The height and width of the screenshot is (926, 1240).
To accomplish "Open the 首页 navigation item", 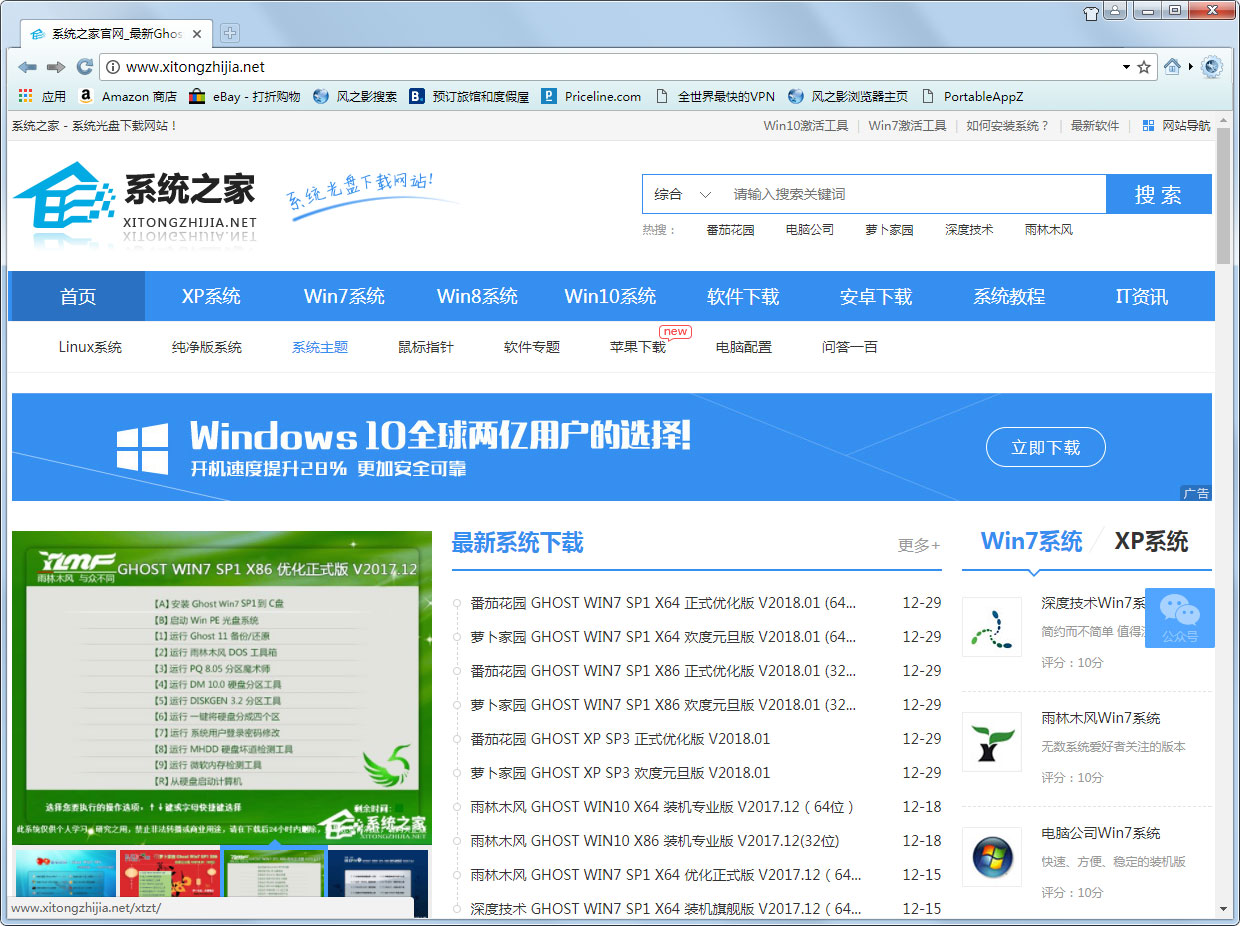I will (77, 296).
